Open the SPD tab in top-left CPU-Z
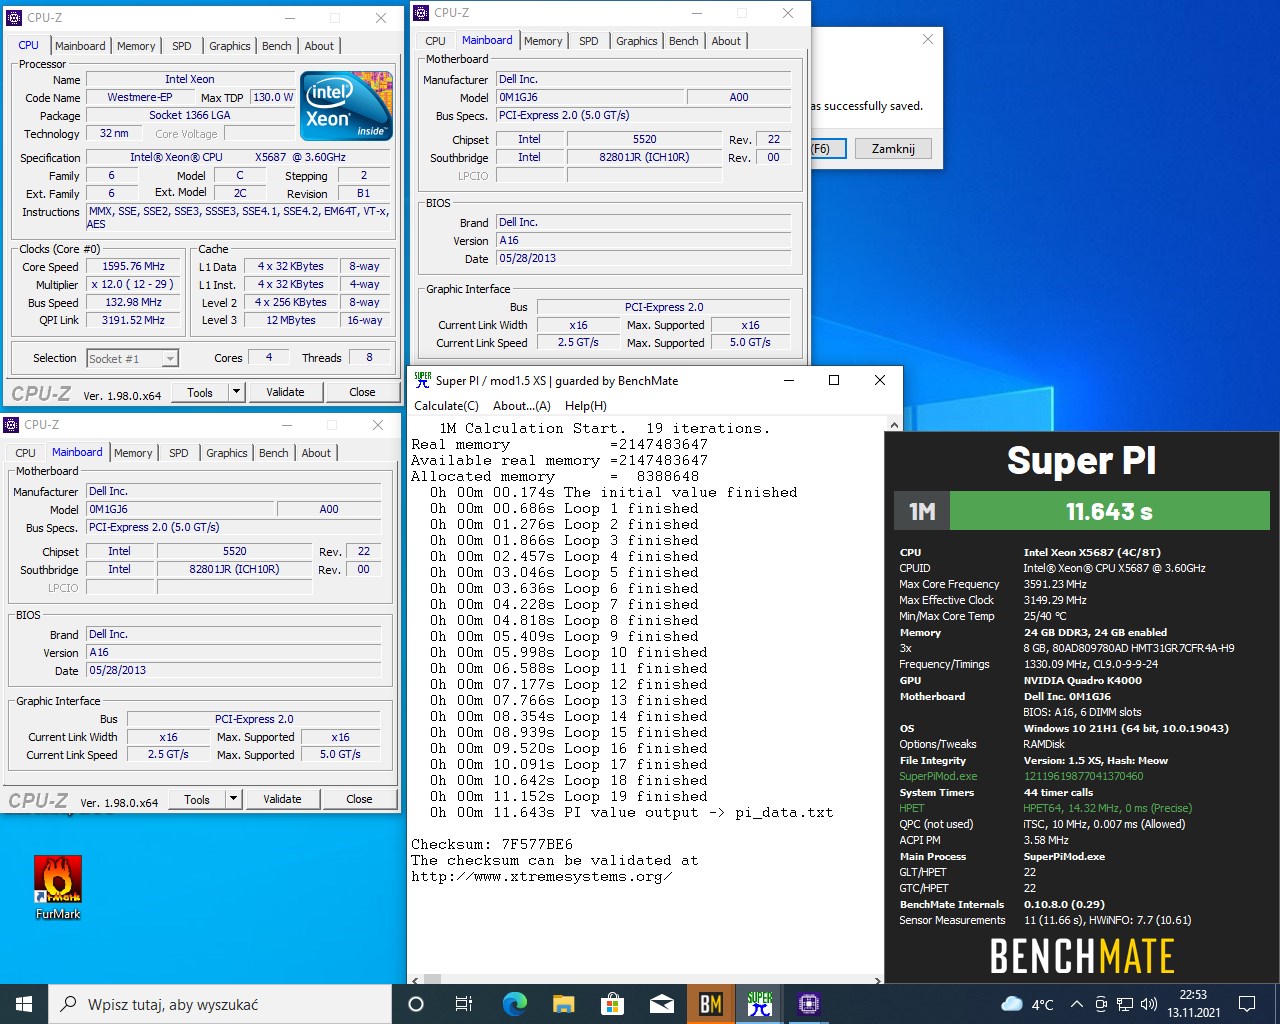 click(x=182, y=46)
